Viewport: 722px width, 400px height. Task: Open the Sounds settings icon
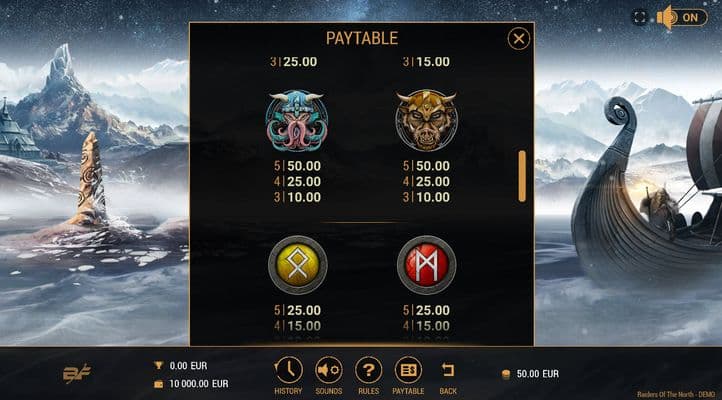click(329, 370)
